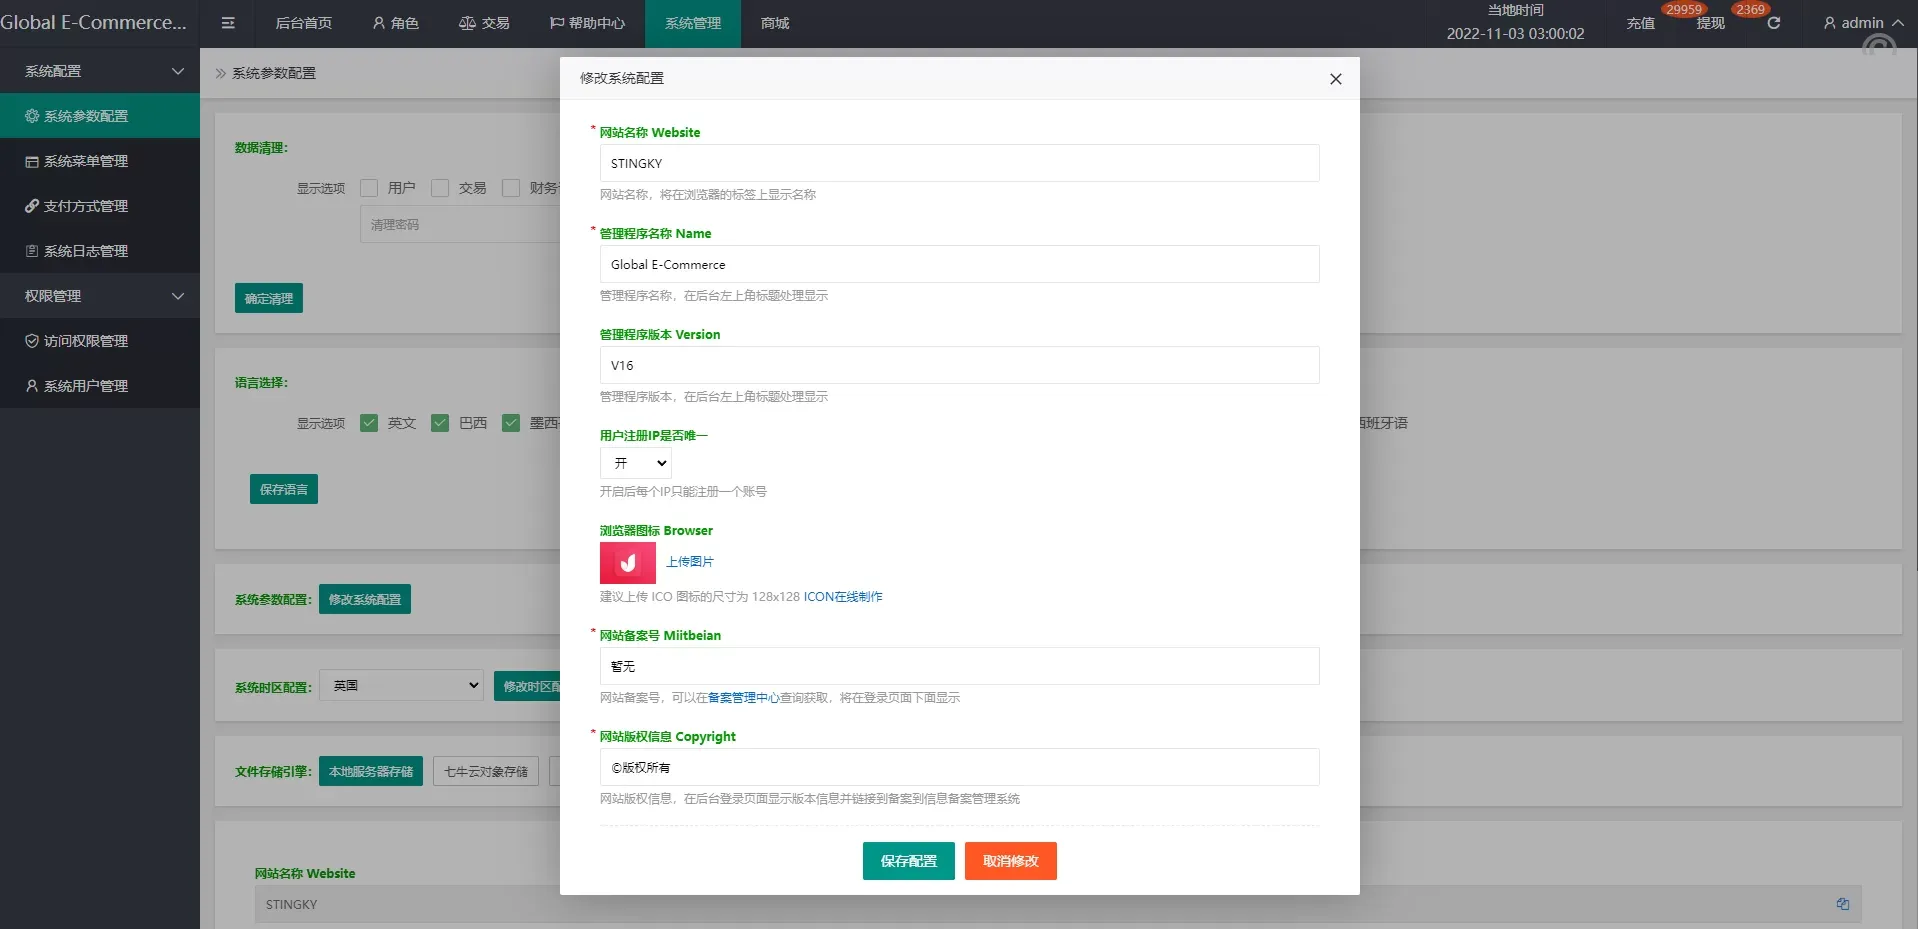The height and width of the screenshot is (929, 1918).
Task: Click the sidebar collapse hamburger icon
Action: pyautogui.click(x=228, y=23)
